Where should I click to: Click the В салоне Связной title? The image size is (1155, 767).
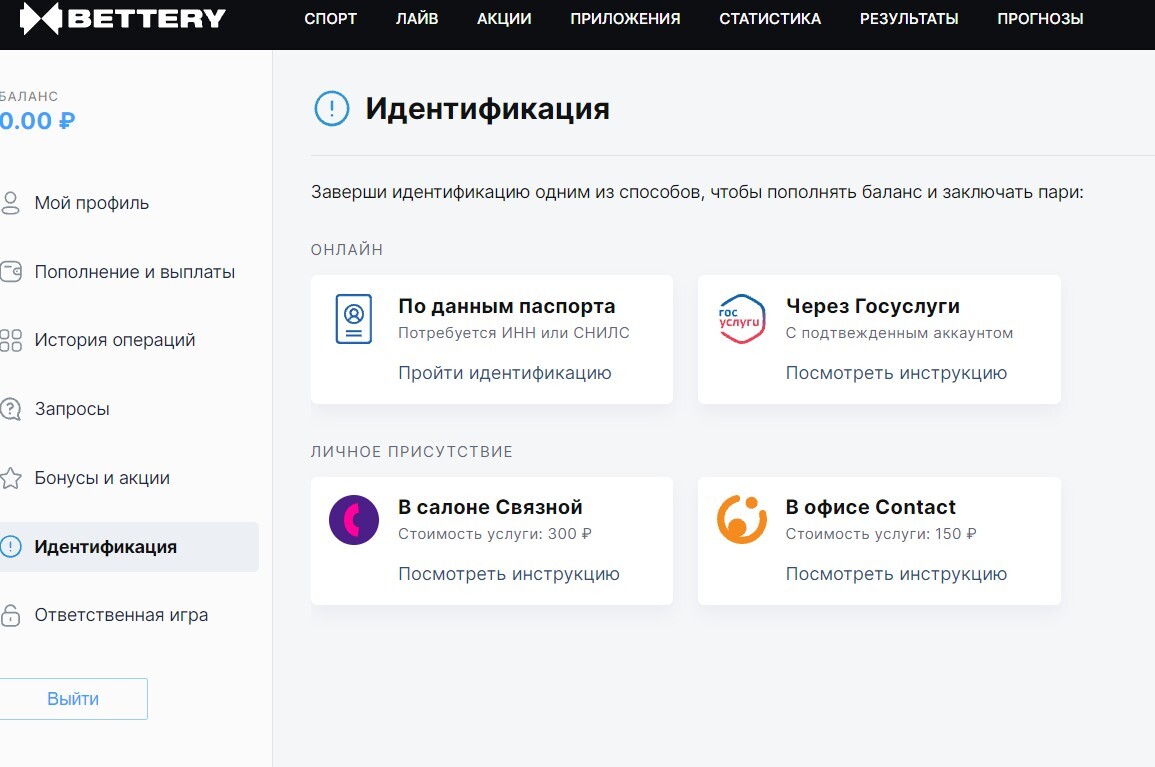(491, 507)
